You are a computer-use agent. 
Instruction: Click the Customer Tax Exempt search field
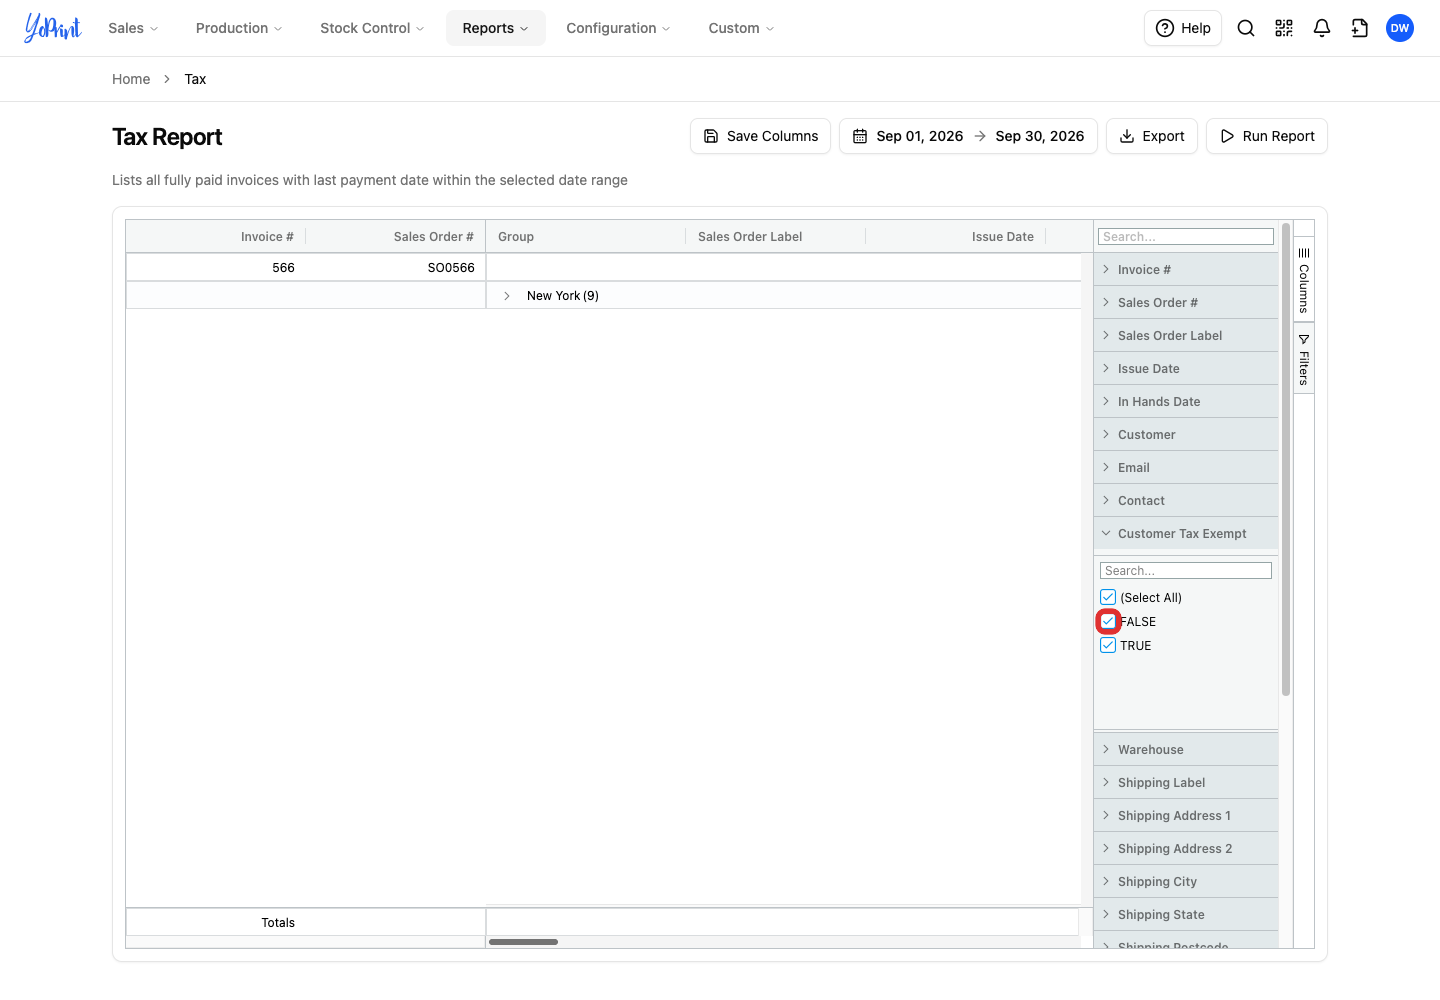point(1186,571)
